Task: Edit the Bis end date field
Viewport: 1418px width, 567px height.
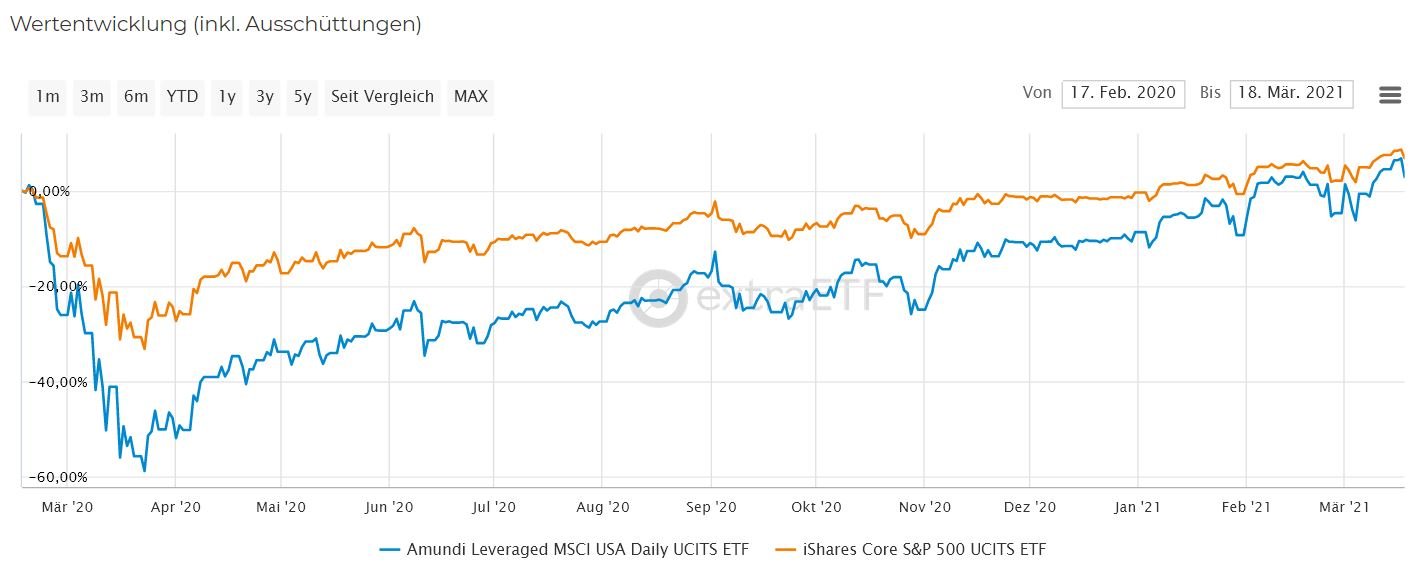Action: [x=1291, y=93]
